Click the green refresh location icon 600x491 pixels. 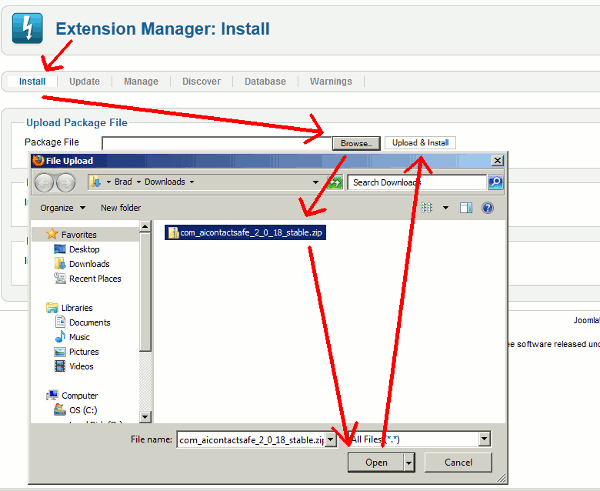click(335, 182)
